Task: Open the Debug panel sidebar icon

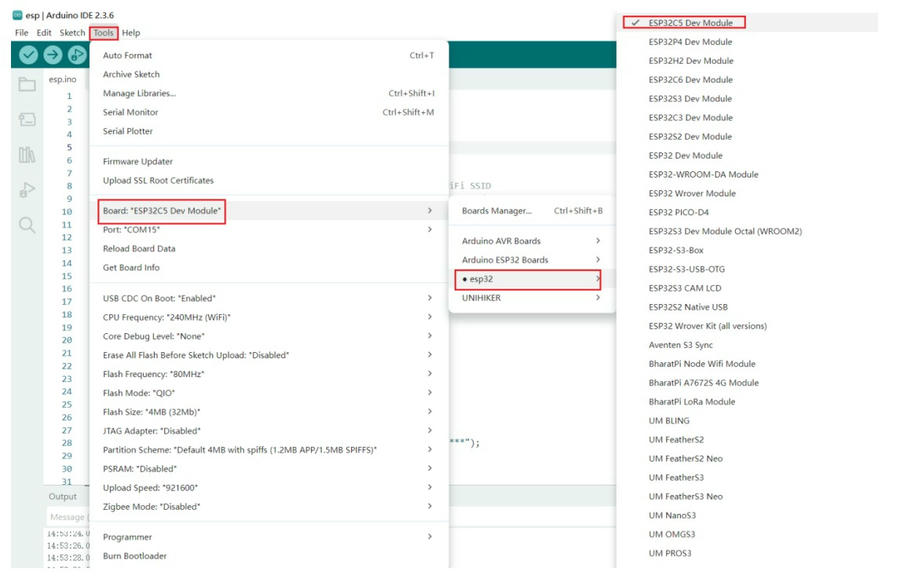Action: (x=27, y=189)
